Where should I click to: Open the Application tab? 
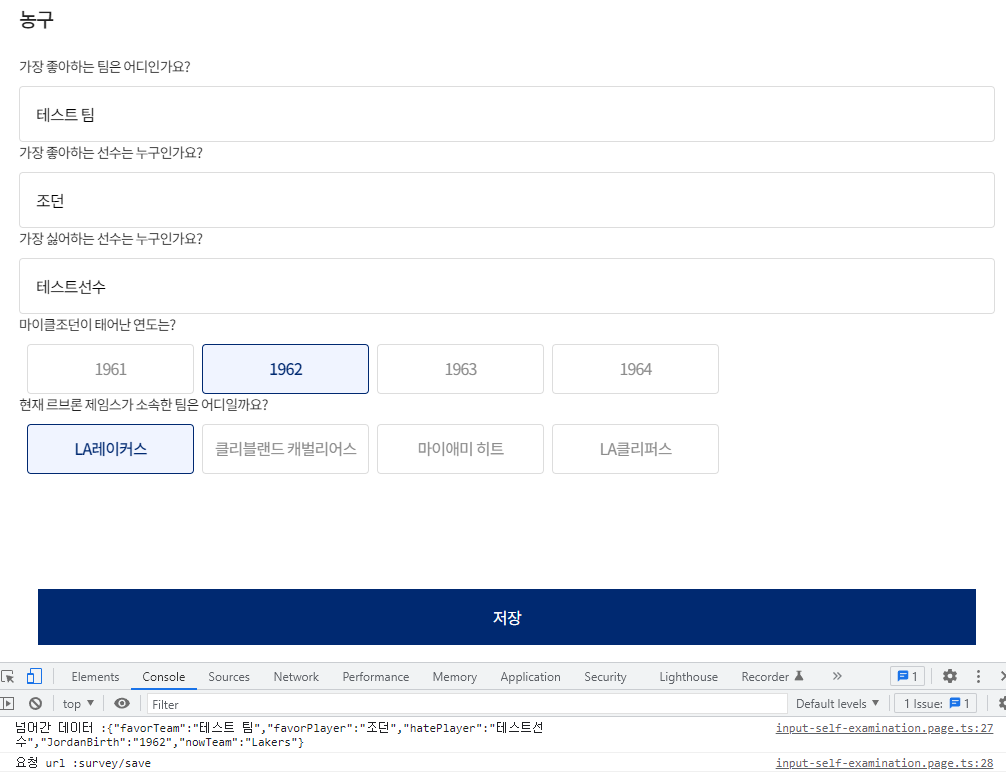(530, 676)
